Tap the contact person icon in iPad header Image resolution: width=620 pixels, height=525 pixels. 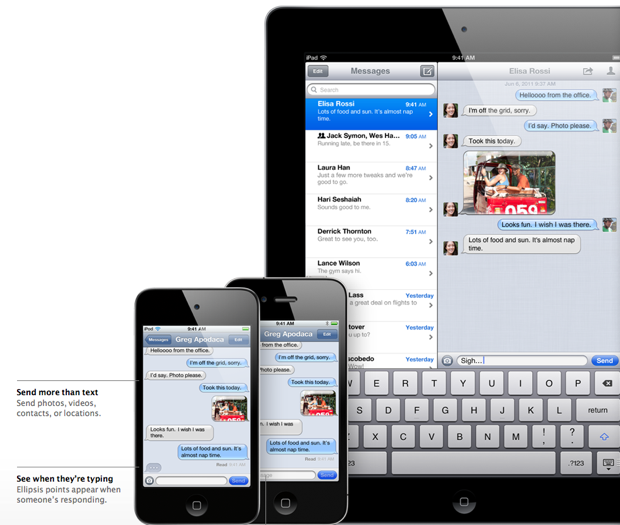point(611,71)
